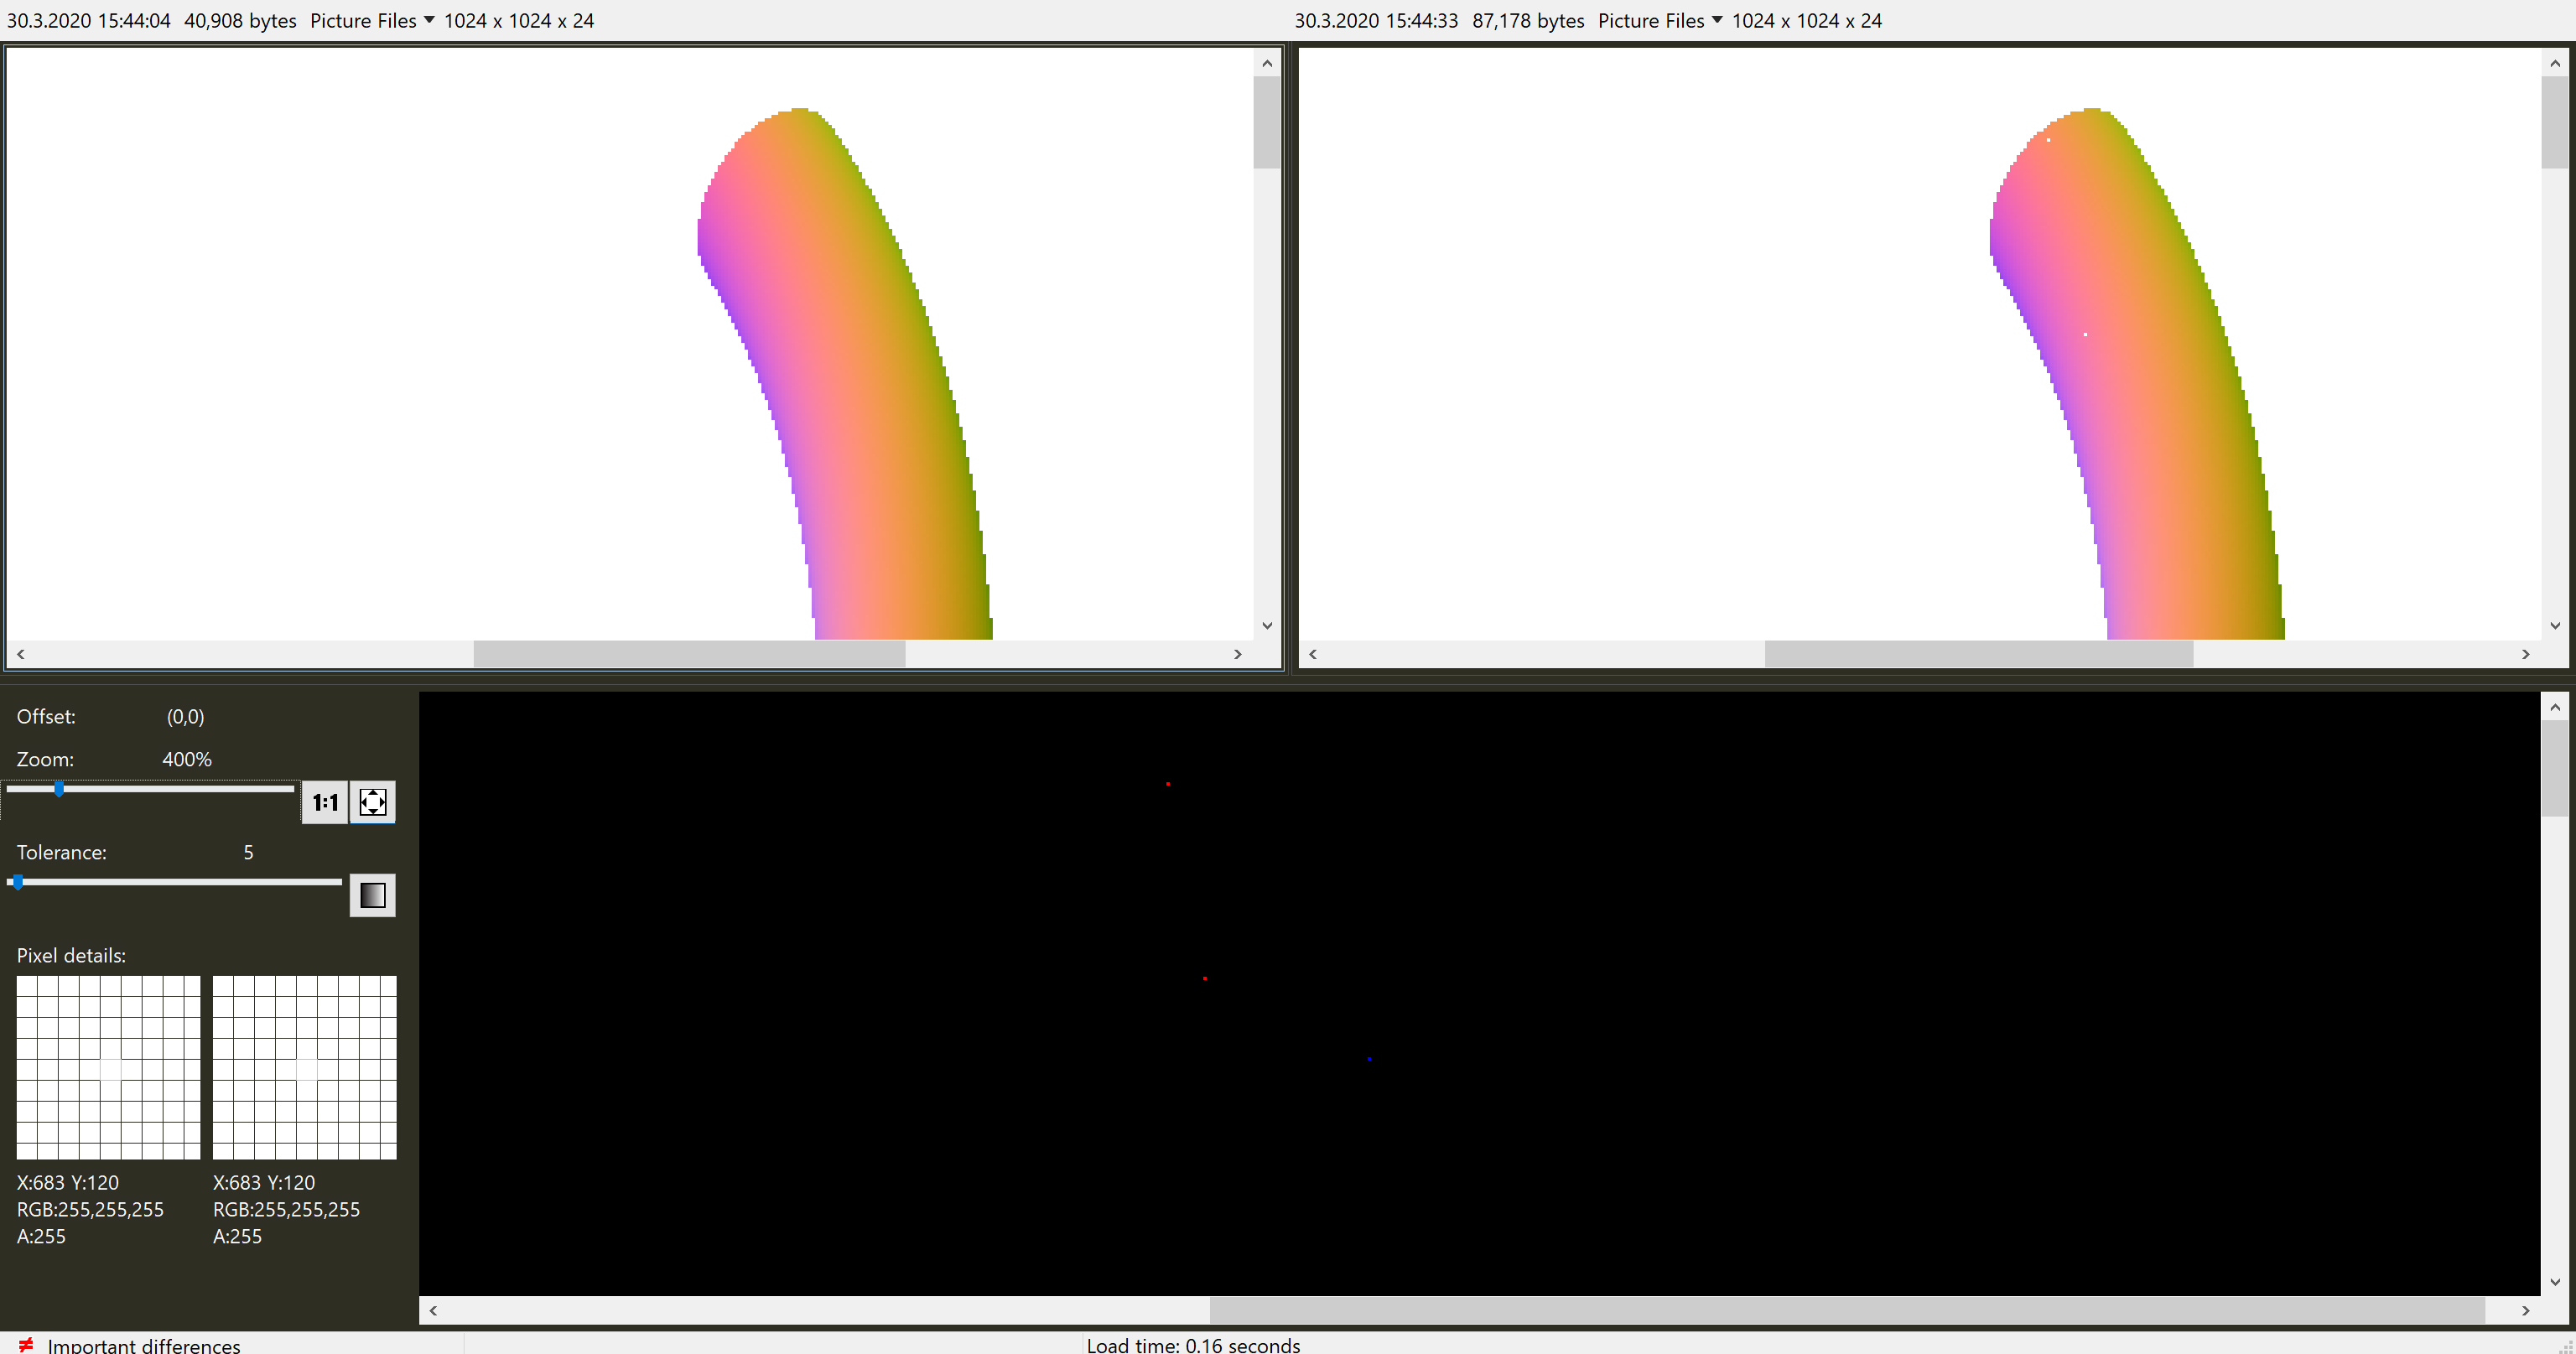This screenshot has width=2576, height=1354.
Task: Click the red difference pixel in the diff view
Action: 1168,784
